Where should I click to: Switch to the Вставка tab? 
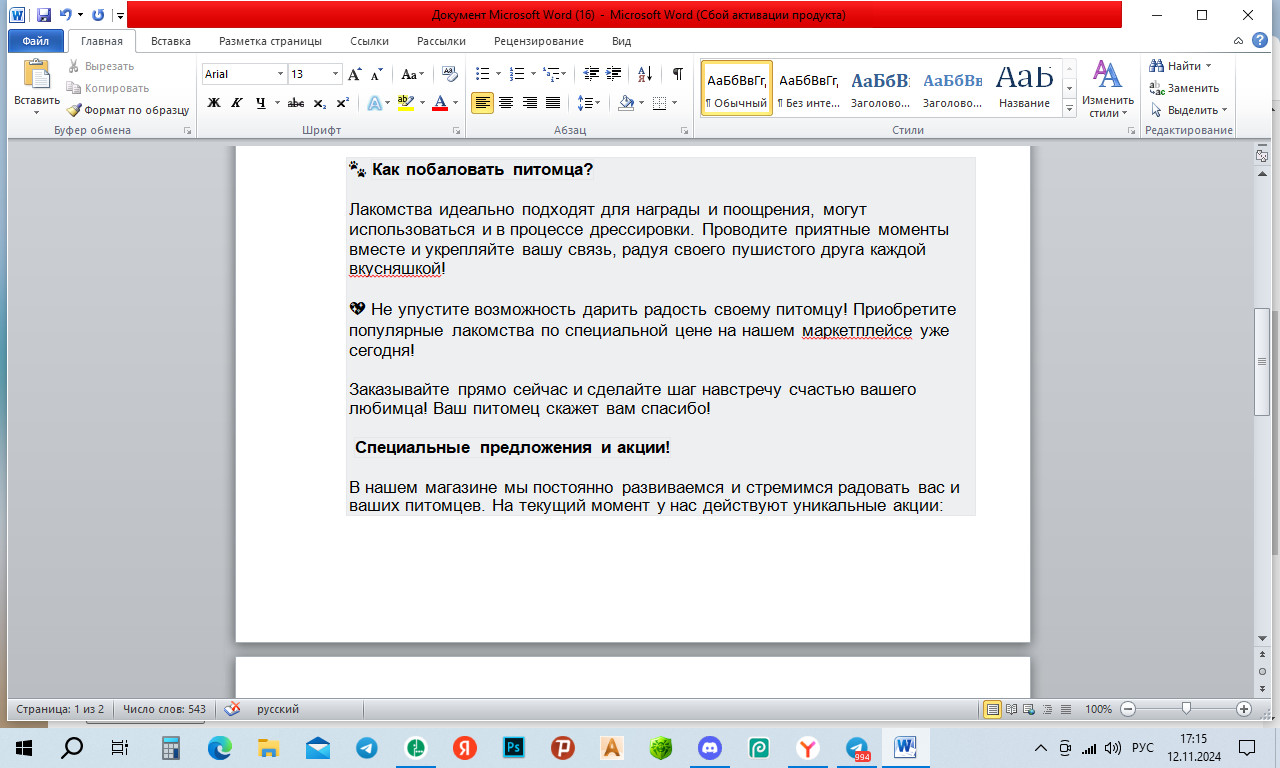tap(171, 41)
